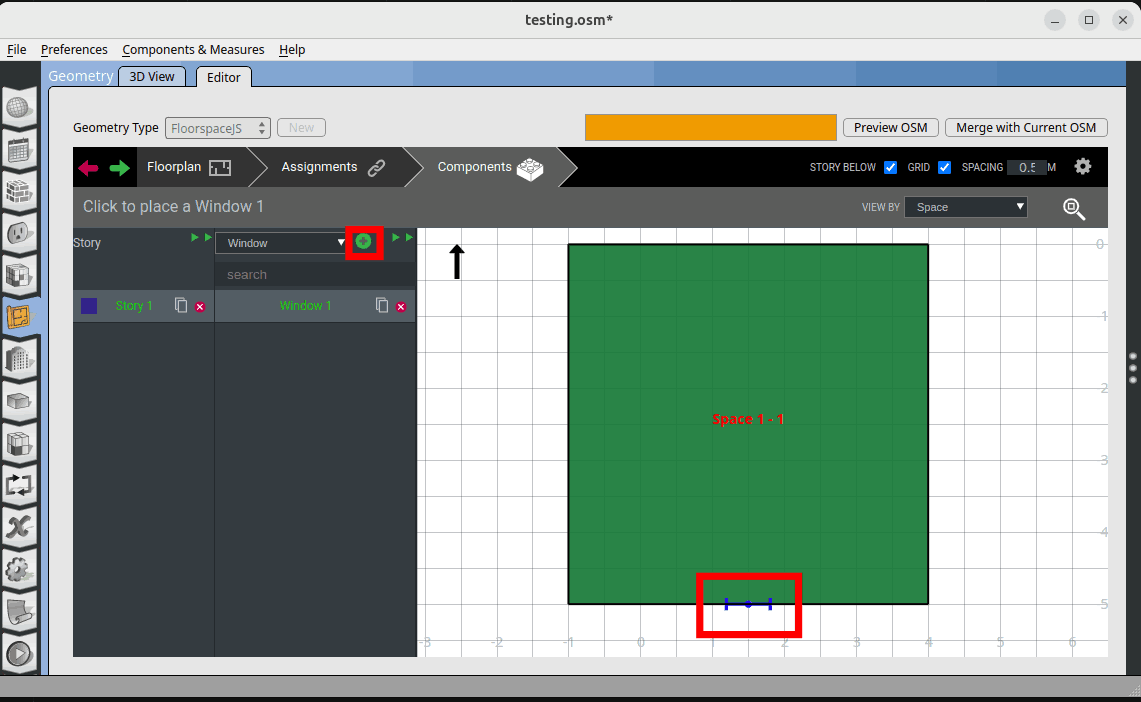The width and height of the screenshot is (1141, 702).
Task: Open the Run Simulation sidebar icon
Action: click(x=18, y=655)
